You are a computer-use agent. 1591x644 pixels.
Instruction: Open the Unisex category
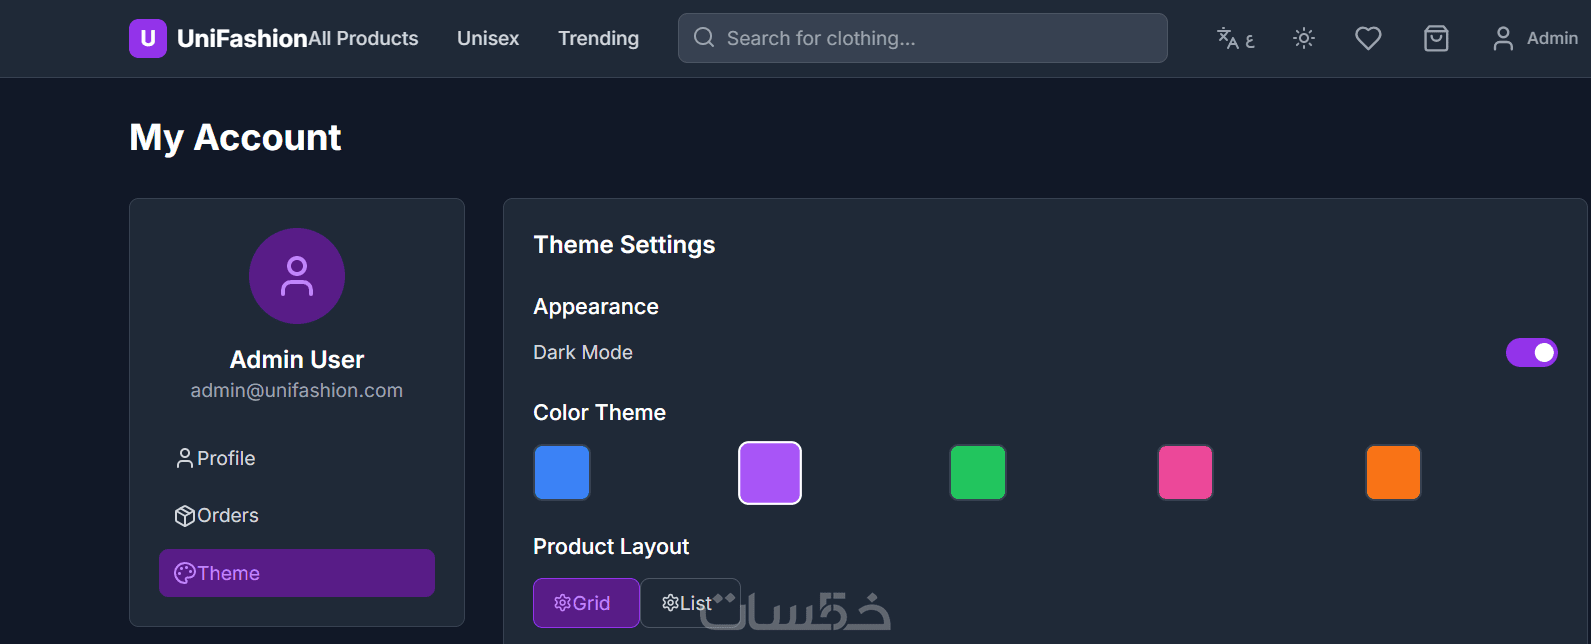[488, 39]
